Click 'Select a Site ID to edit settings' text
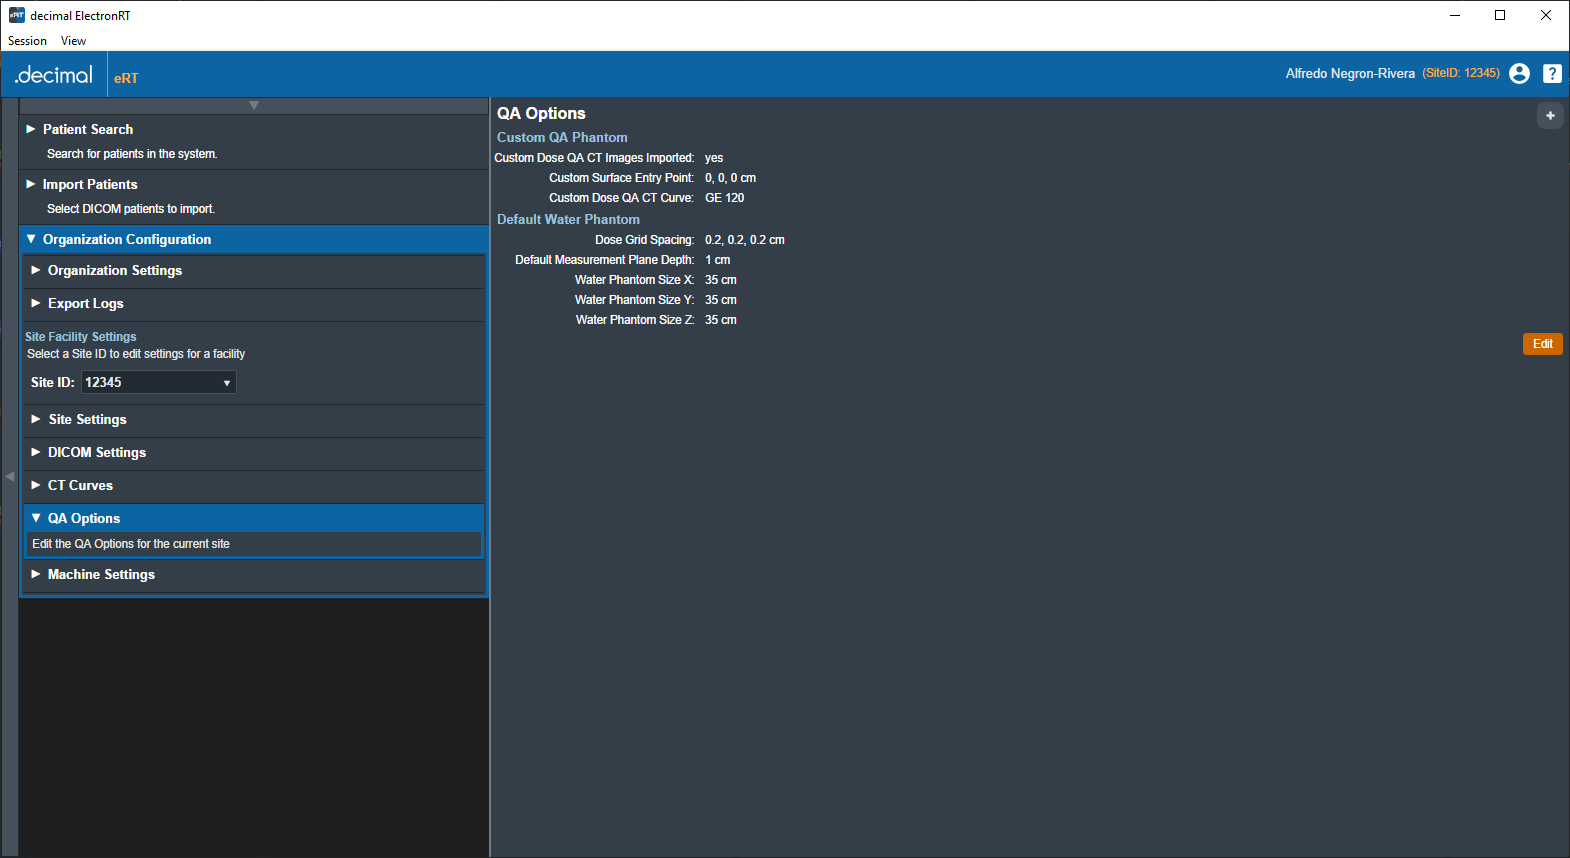The image size is (1570, 858). [136, 354]
